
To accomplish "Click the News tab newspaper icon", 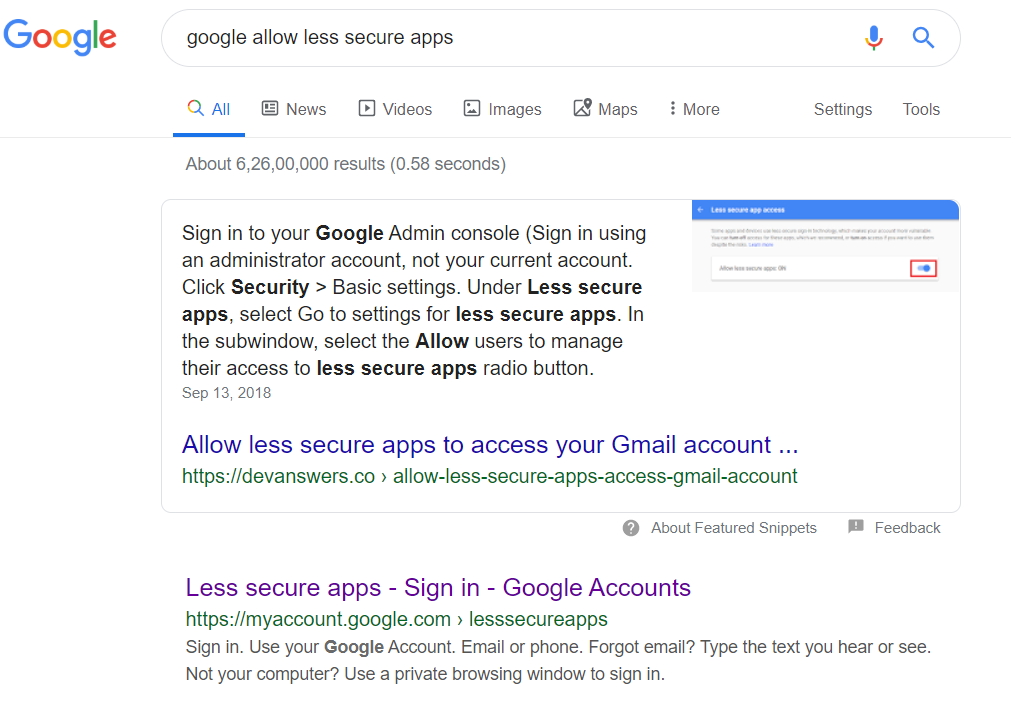I will tap(270, 109).
